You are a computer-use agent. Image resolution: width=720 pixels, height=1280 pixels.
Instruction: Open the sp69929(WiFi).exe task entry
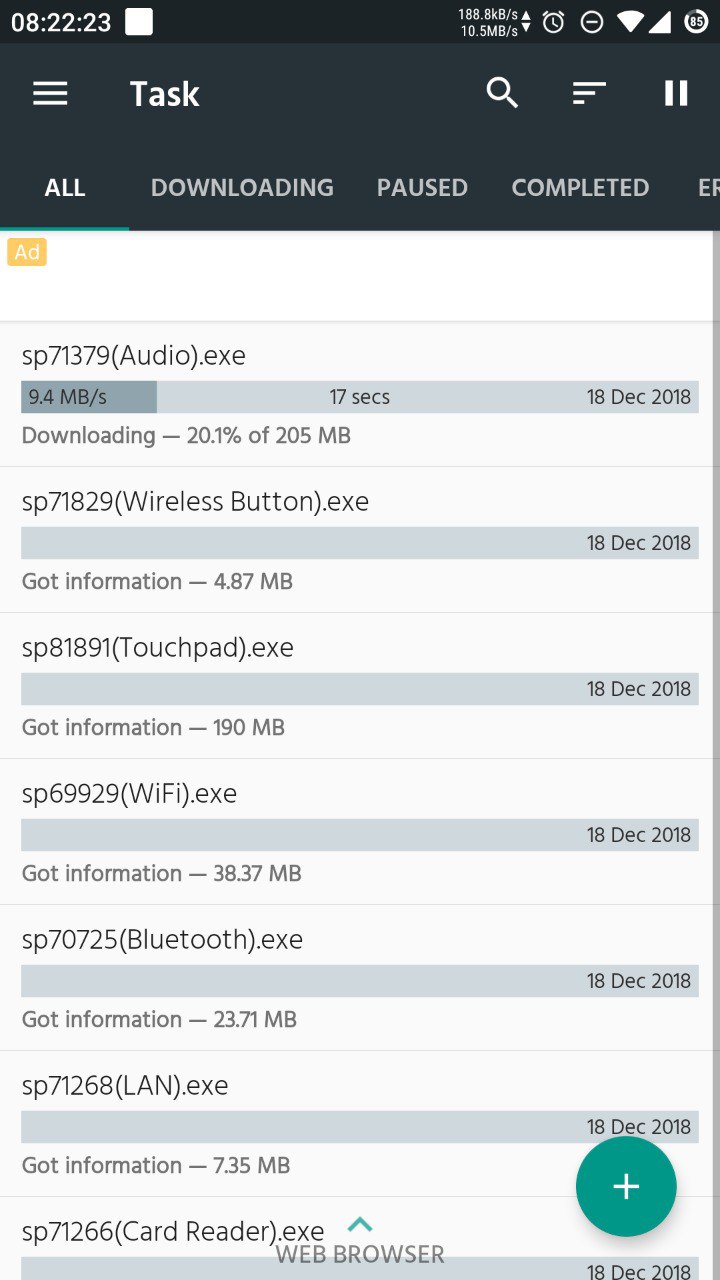coord(360,832)
